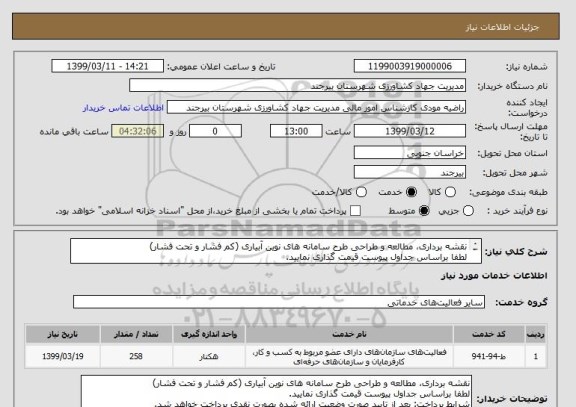Click the تاریخ نیاز column header
The height and width of the screenshot is (407, 576).
pyautogui.click(x=62, y=334)
